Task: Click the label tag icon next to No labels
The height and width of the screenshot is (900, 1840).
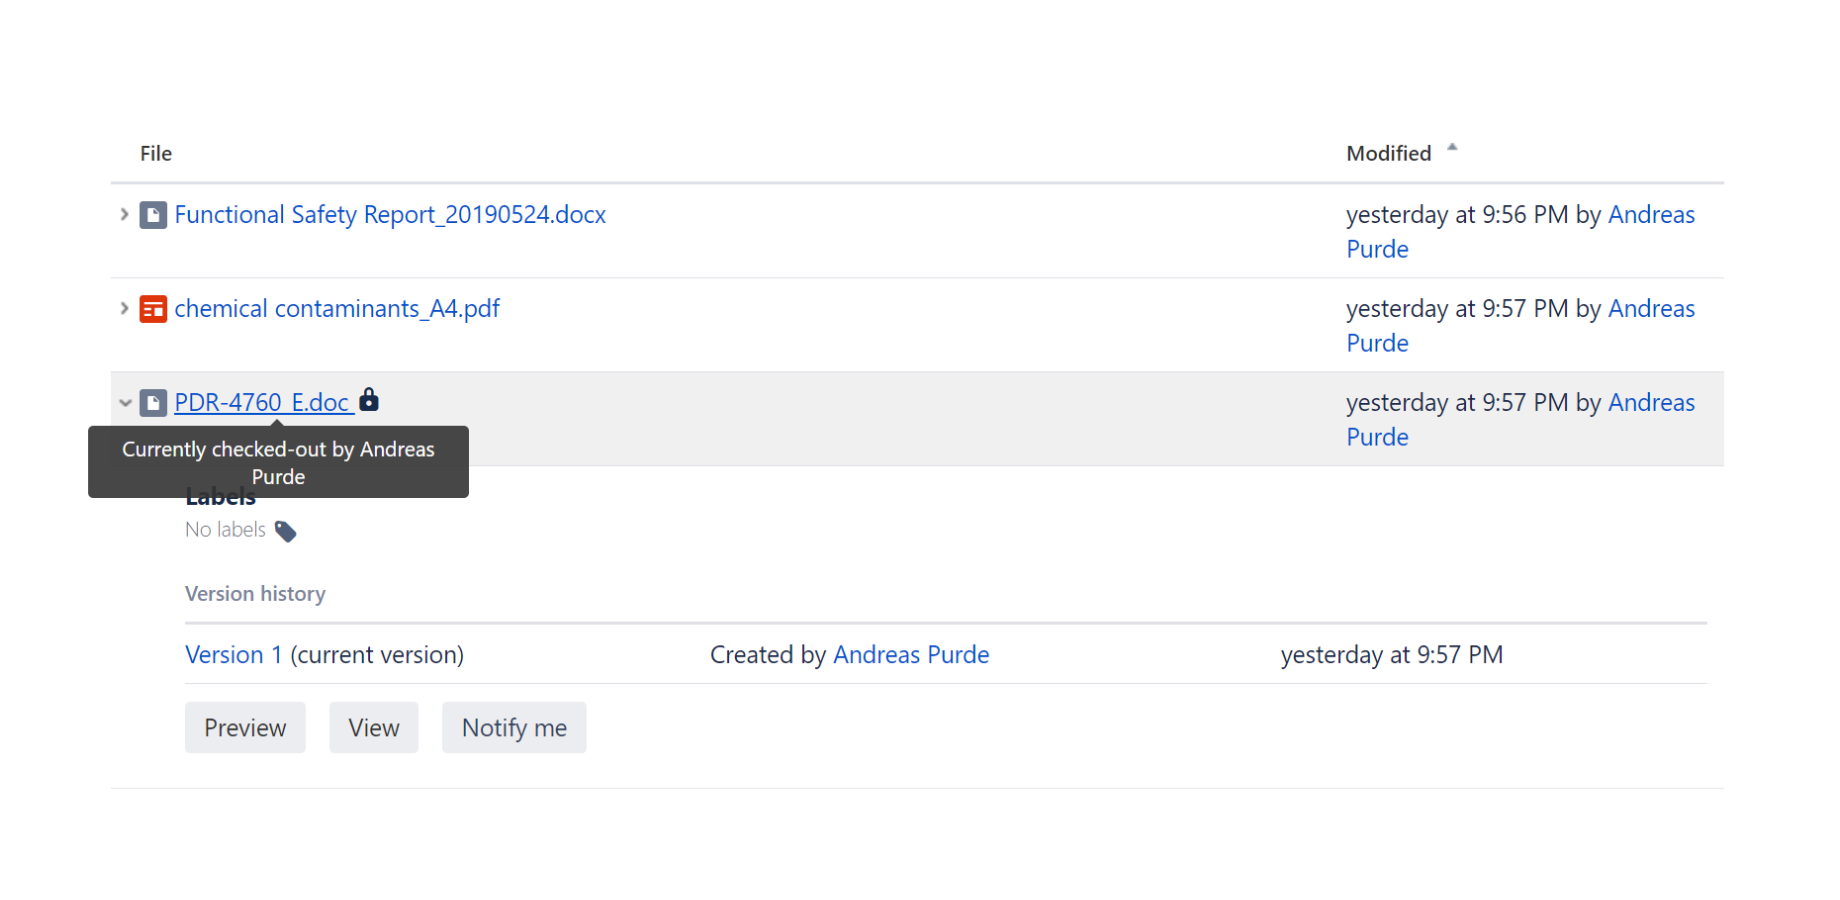Action: coord(286,531)
